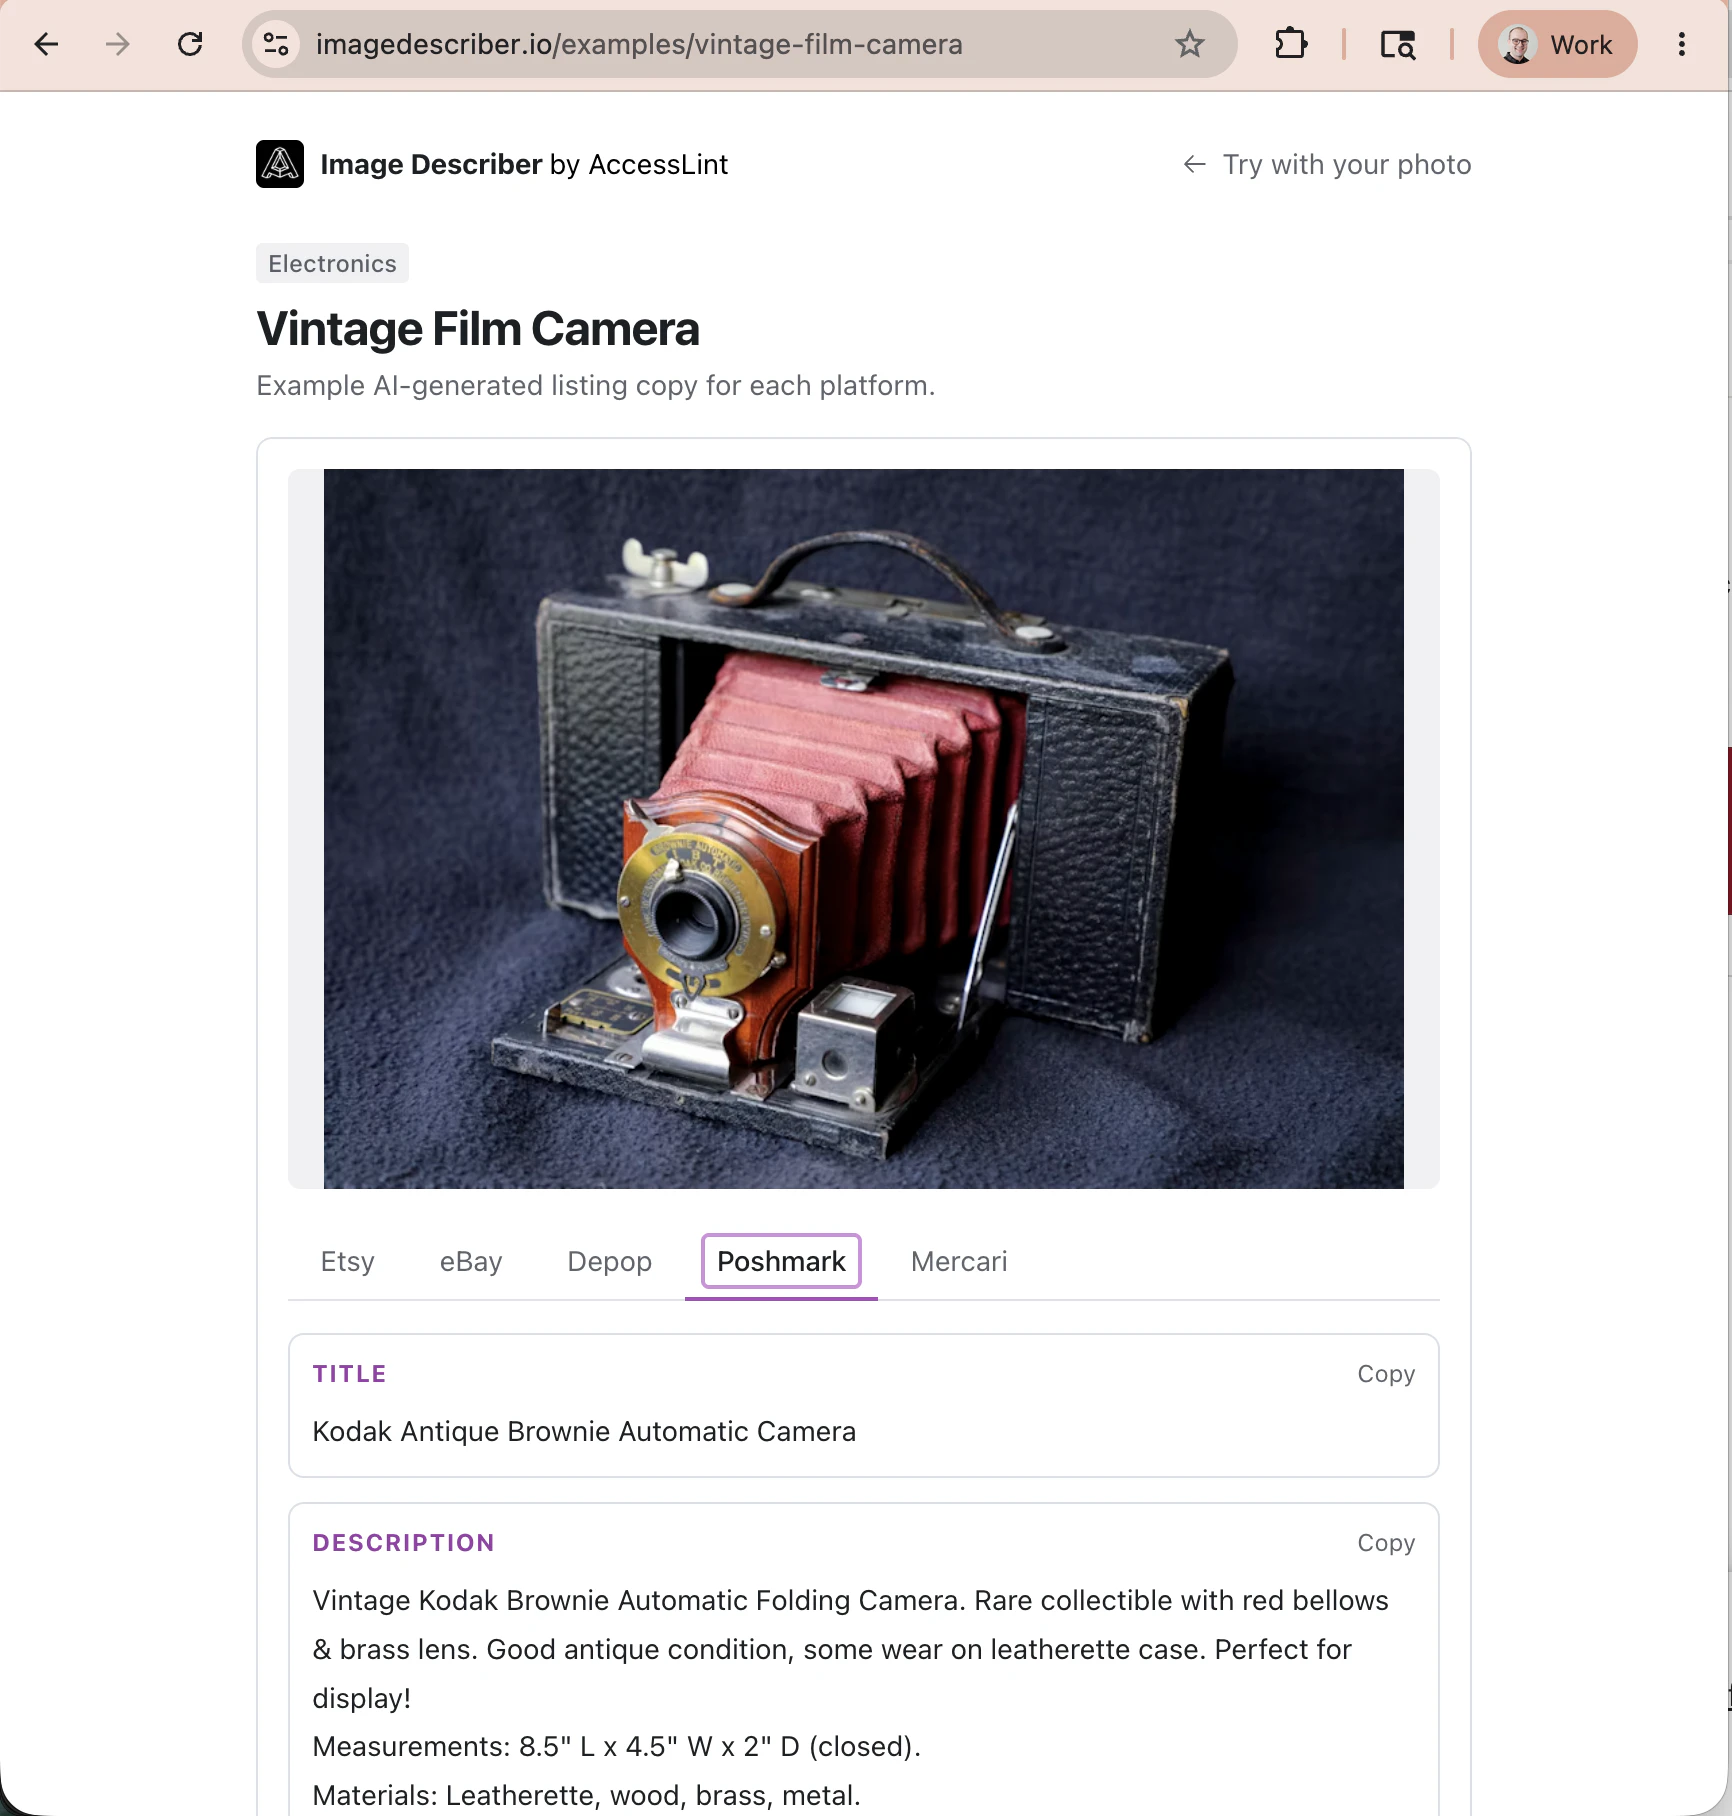The width and height of the screenshot is (1732, 1816).
Task: Switch to the Mercari tab
Action: coord(959,1261)
